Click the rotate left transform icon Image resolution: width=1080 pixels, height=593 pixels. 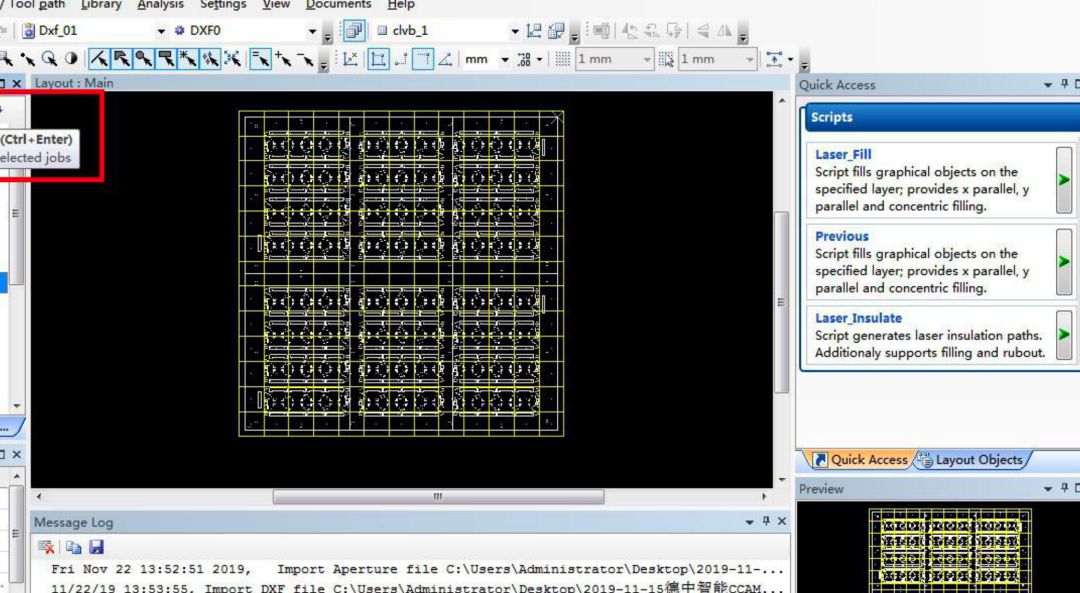coord(630,31)
